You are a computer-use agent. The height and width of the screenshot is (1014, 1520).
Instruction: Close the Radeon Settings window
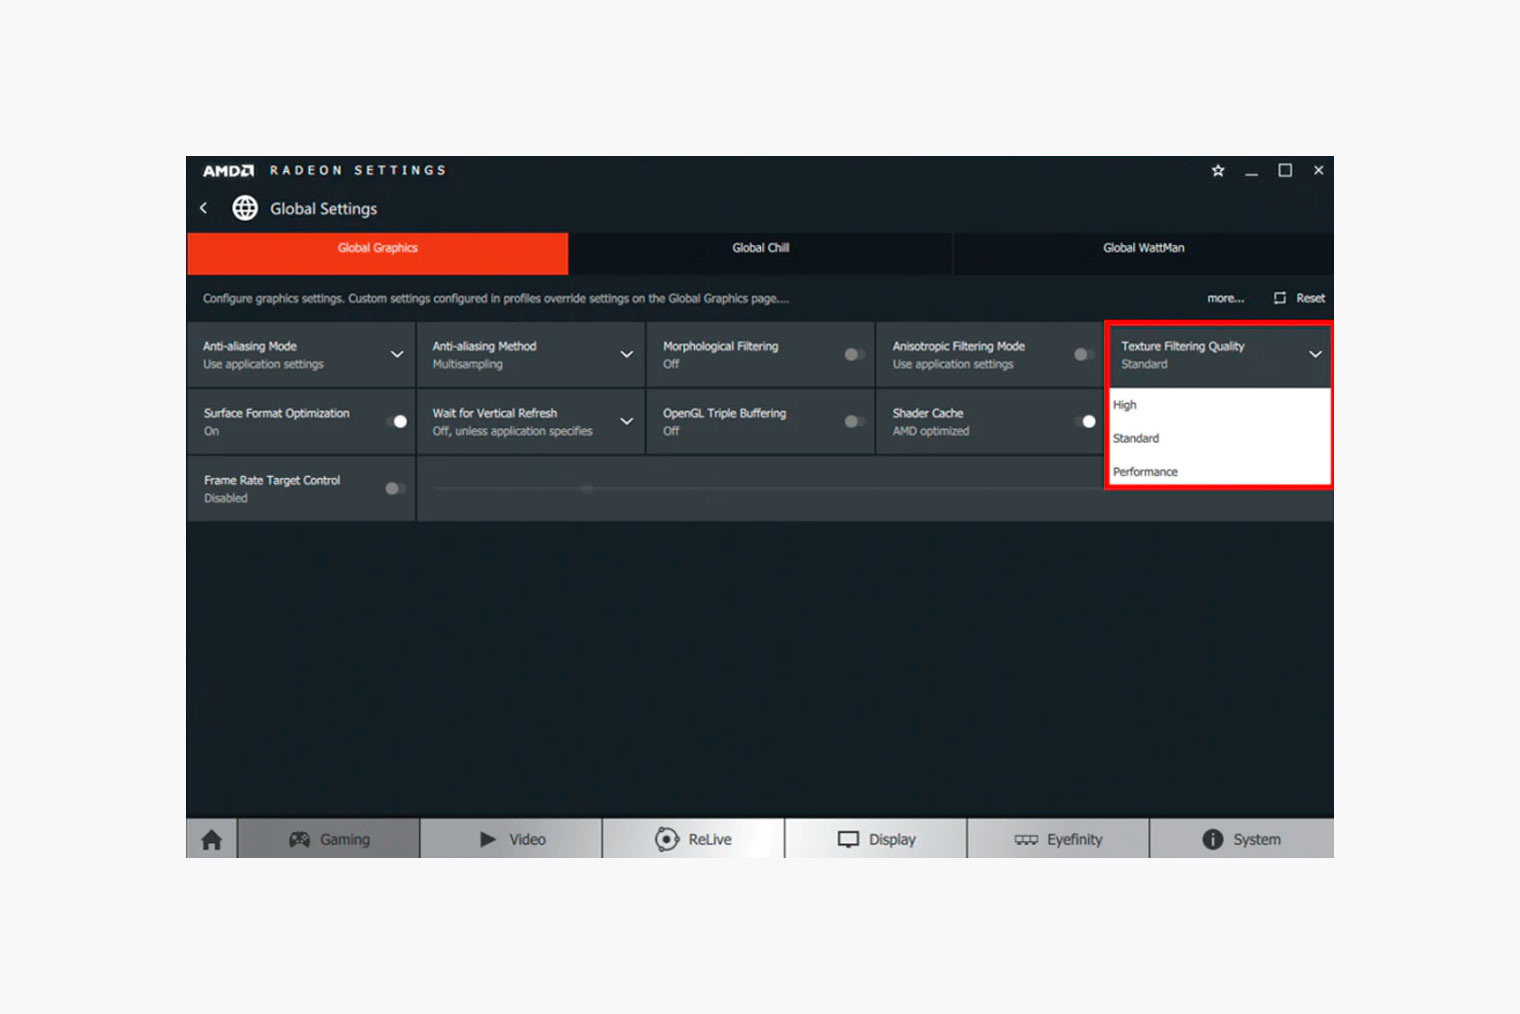coord(1319,171)
